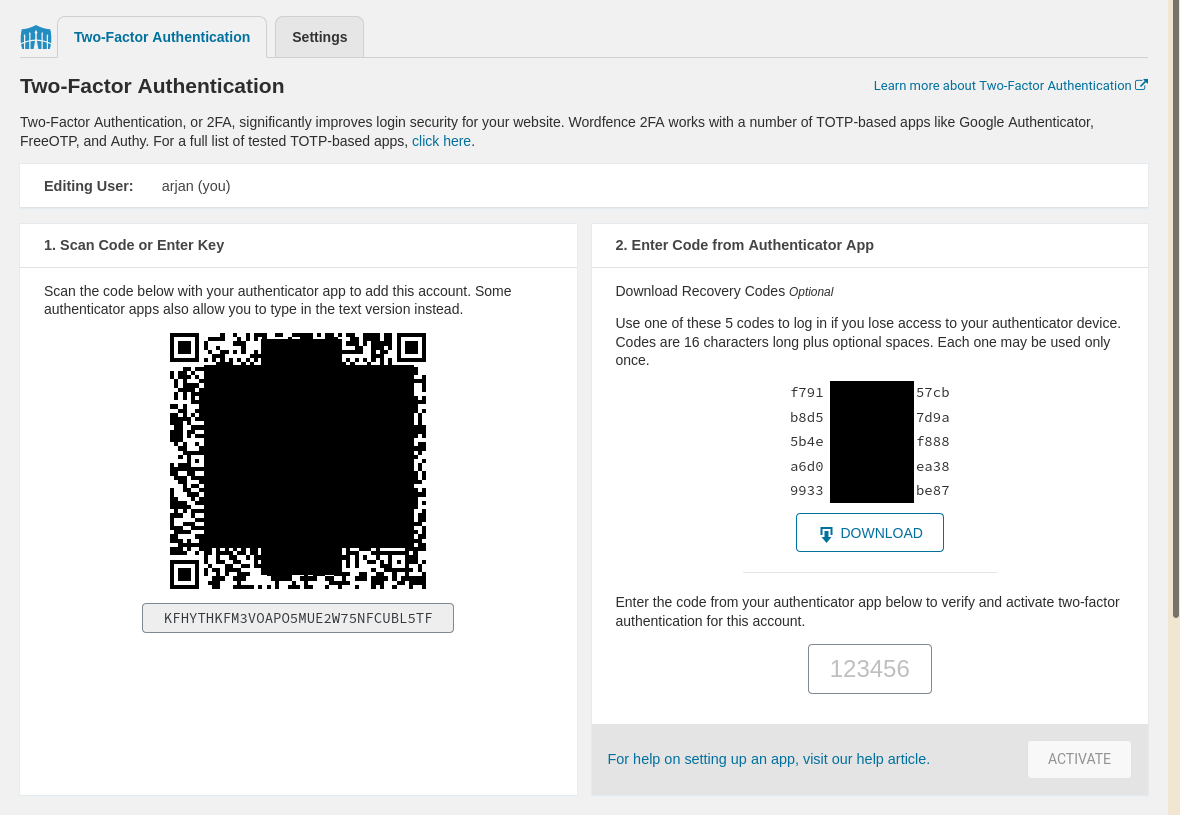Open Learn more about Two-Factor Authentication link

(x=1002, y=86)
